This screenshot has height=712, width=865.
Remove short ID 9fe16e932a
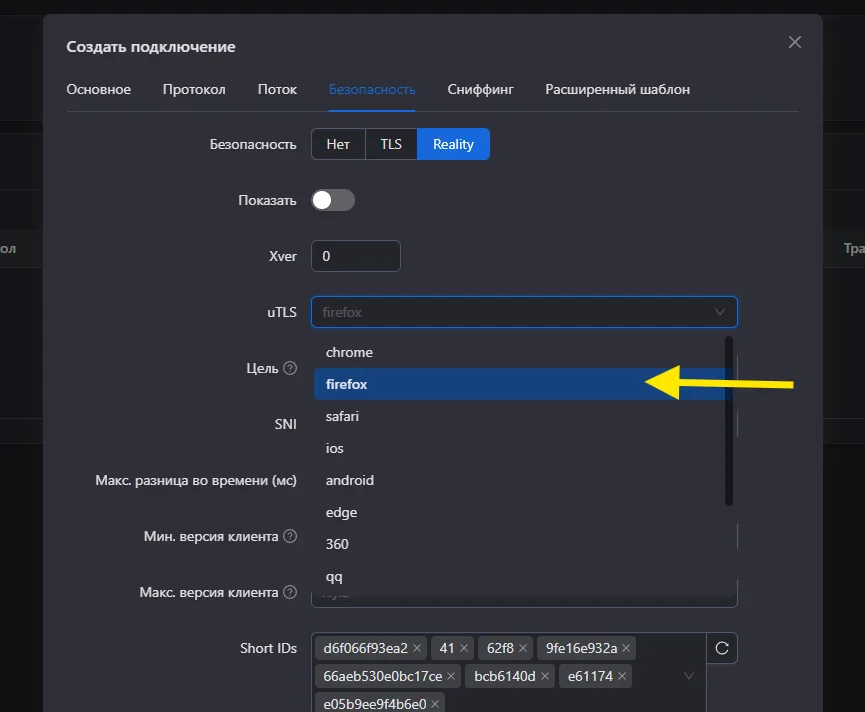pyautogui.click(x=626, y=648)
